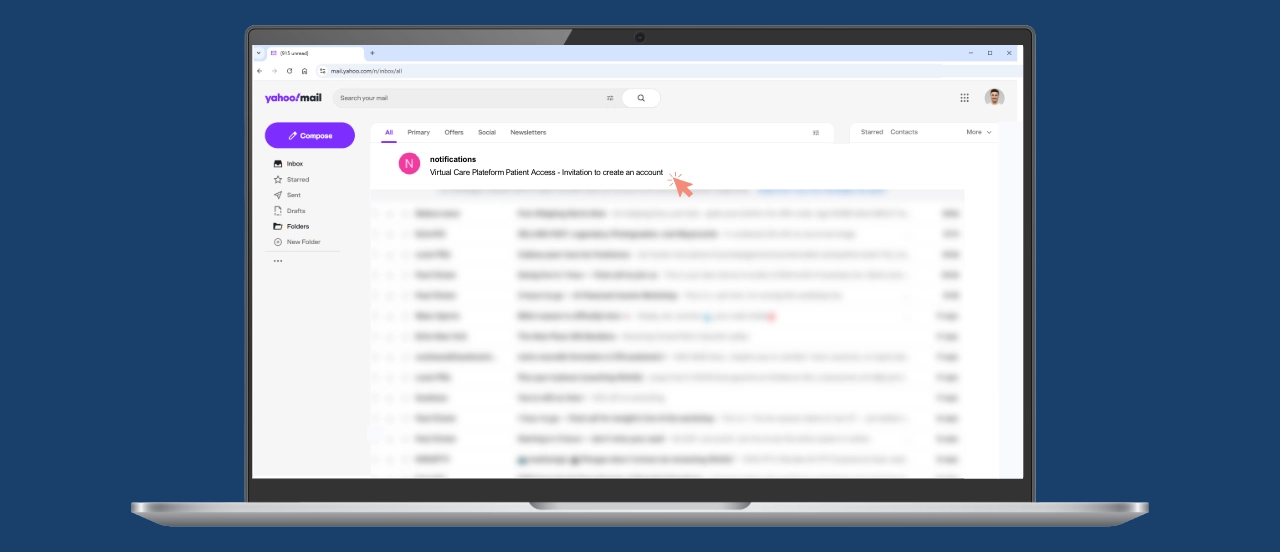Viewport: 1280px width, 552px height.
Task: Open the Drafts folder
Action: tap(295, 211)
